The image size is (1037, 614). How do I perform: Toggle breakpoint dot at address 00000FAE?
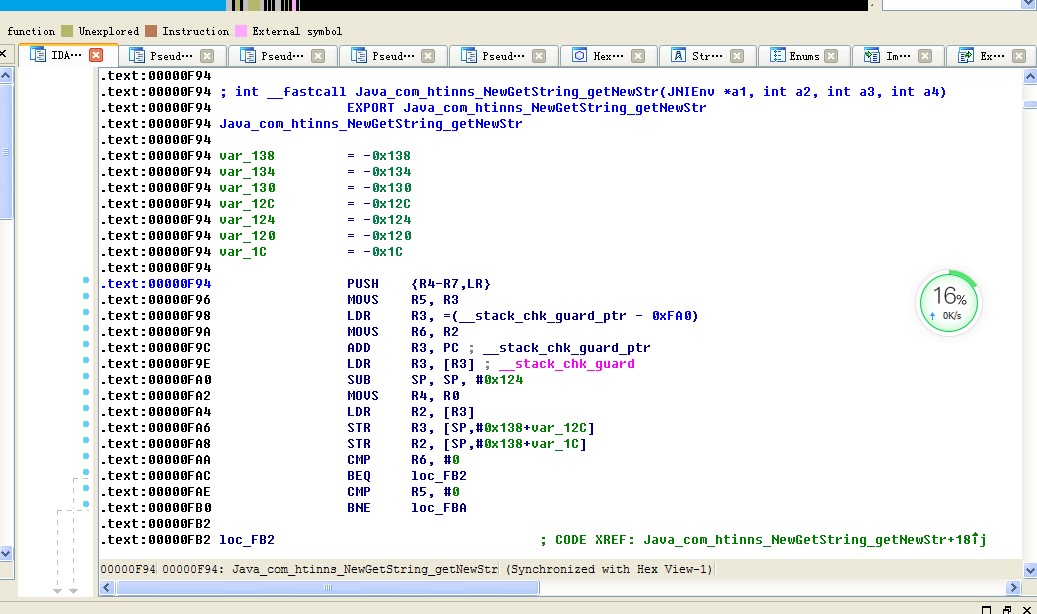(x=86, y=488)
